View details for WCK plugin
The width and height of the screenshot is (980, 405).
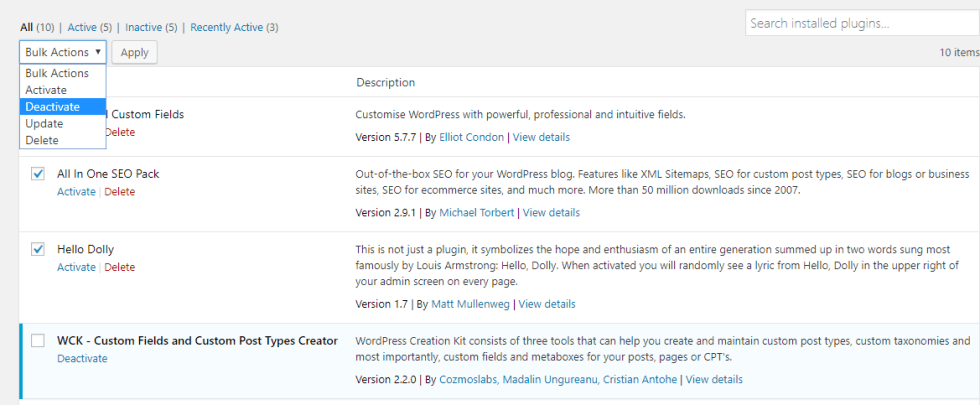point(714,379)
